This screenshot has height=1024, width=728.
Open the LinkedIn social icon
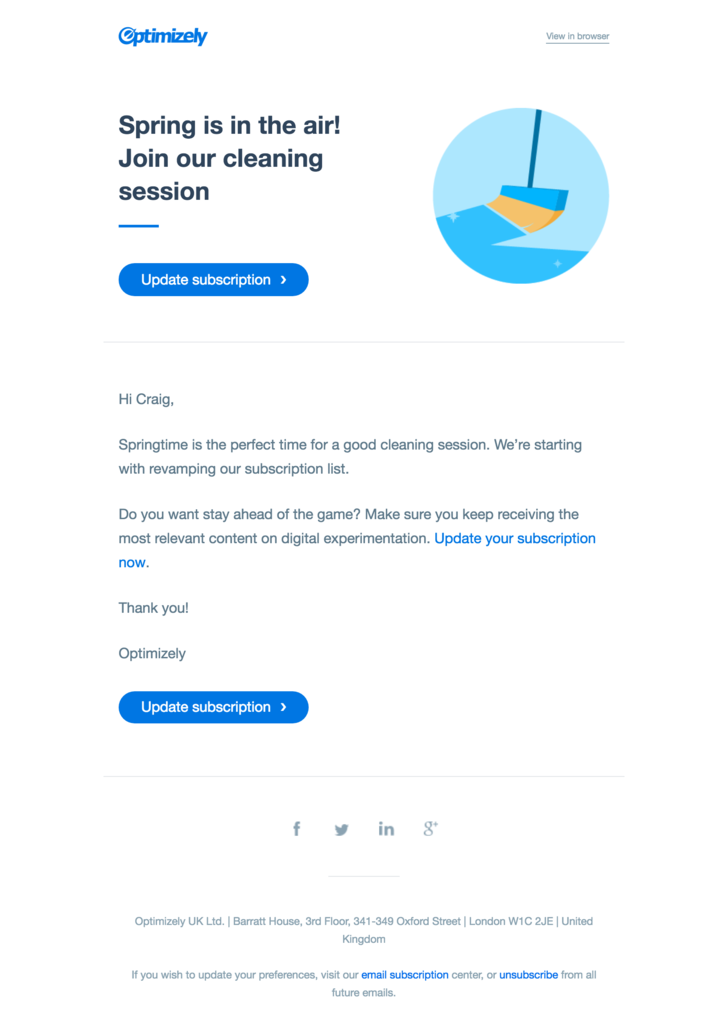point(386,829)
